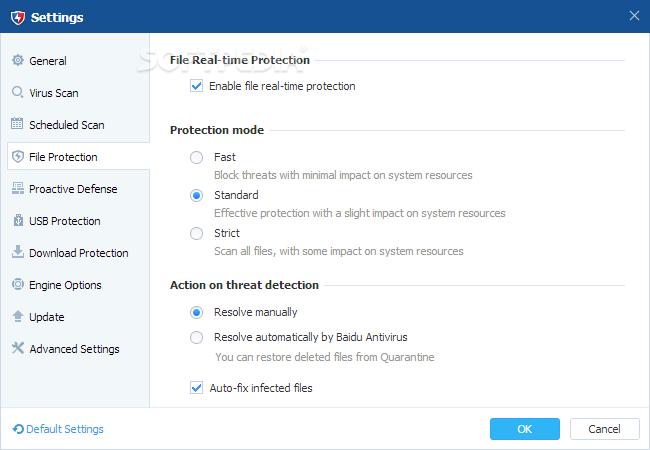Click the Cancel button

[604, 429]
